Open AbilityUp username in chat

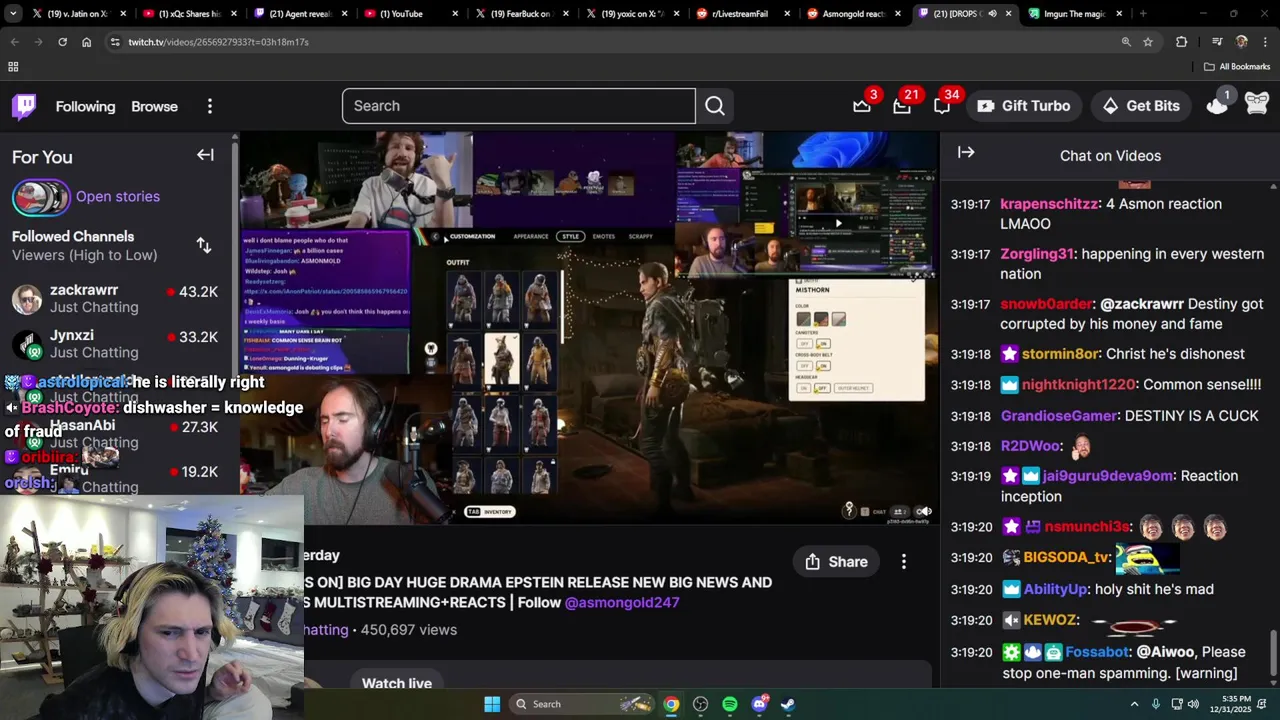pyautogui.click(x=1055, y=590)
